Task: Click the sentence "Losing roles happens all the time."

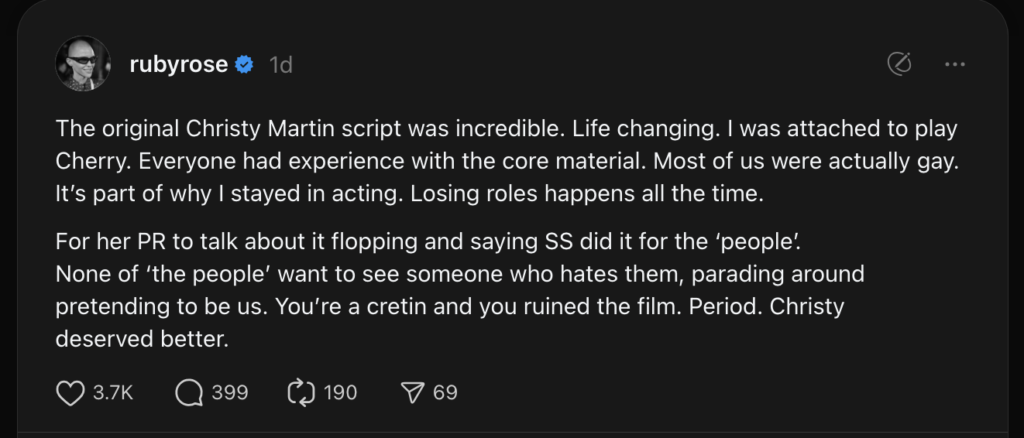Action: click(x=608, y=195)
